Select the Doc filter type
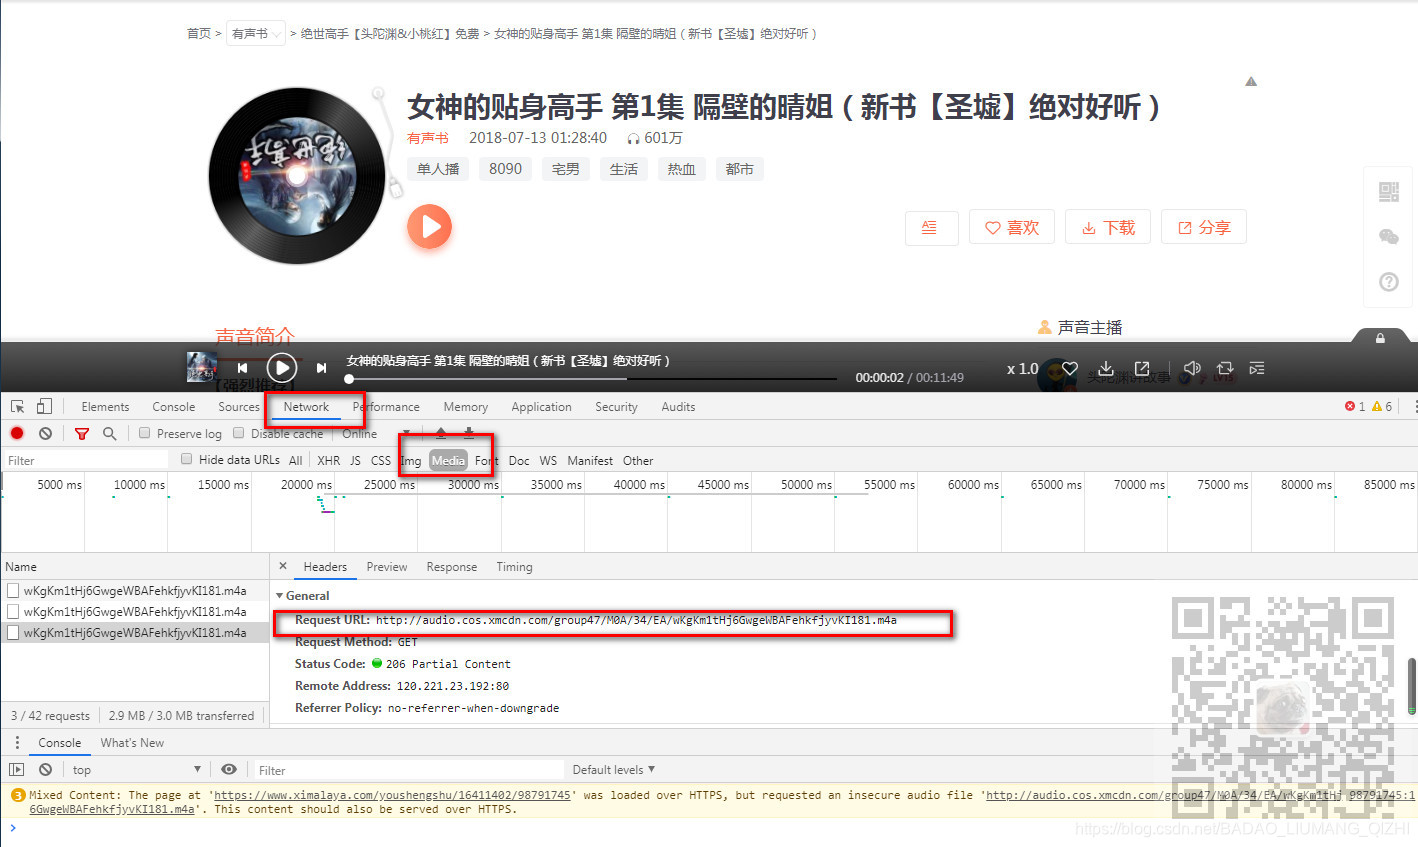 tap(519, 460)
